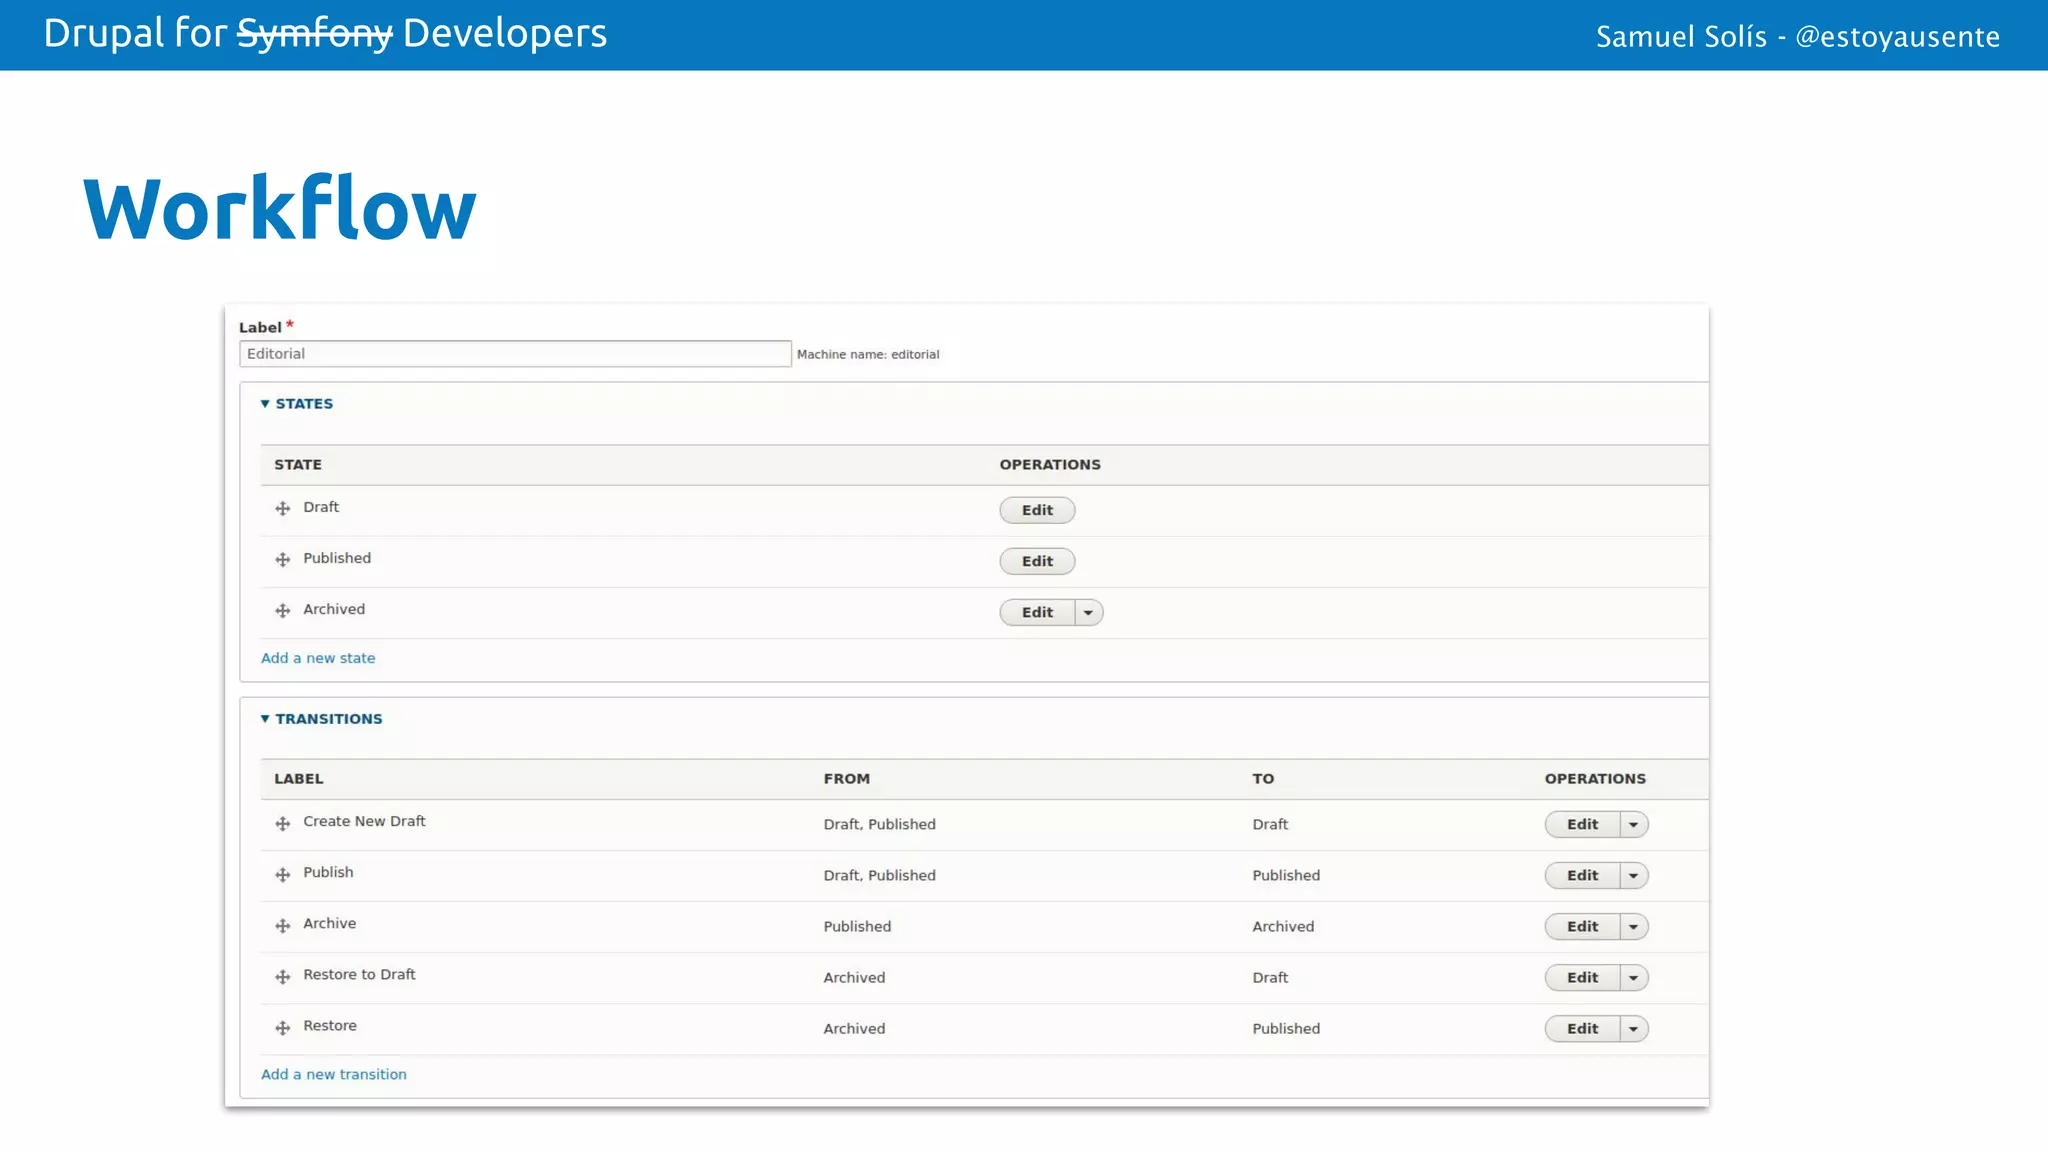2048x1152 pixels.
Task: Open dropdown arrow for Restore transition operations
Action: tap(1633, 1029)
